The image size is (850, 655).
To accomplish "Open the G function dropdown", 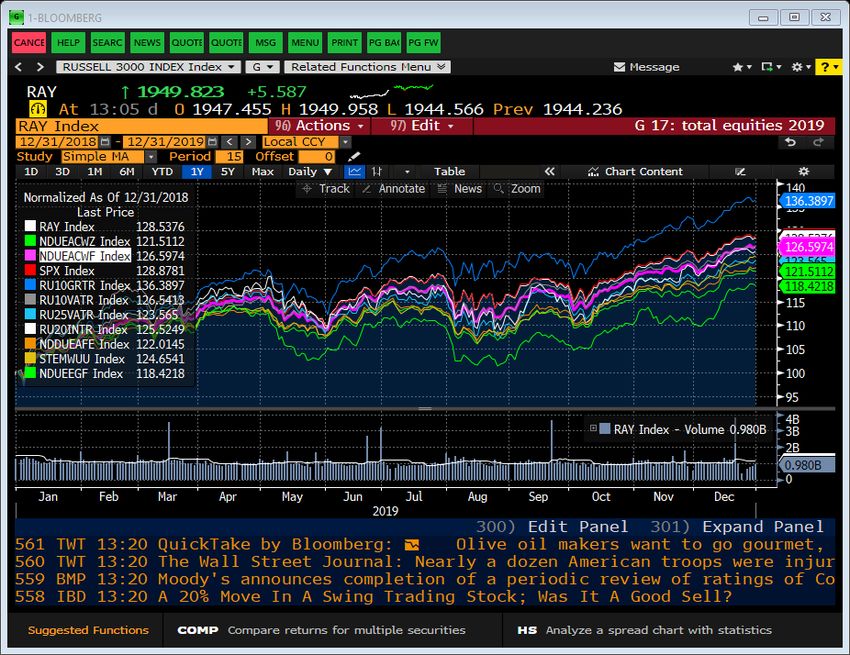I will click(262, 67).
